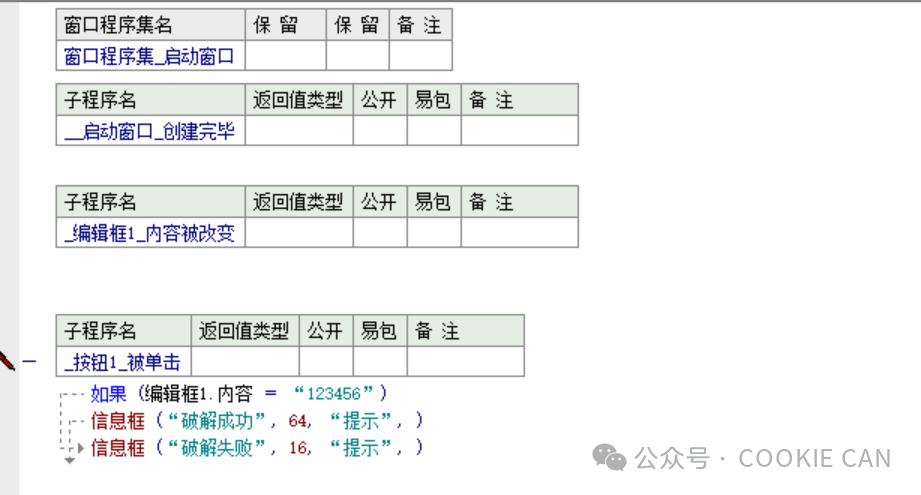Click the 如果 keyword in the condition line

tap(110, 394)
